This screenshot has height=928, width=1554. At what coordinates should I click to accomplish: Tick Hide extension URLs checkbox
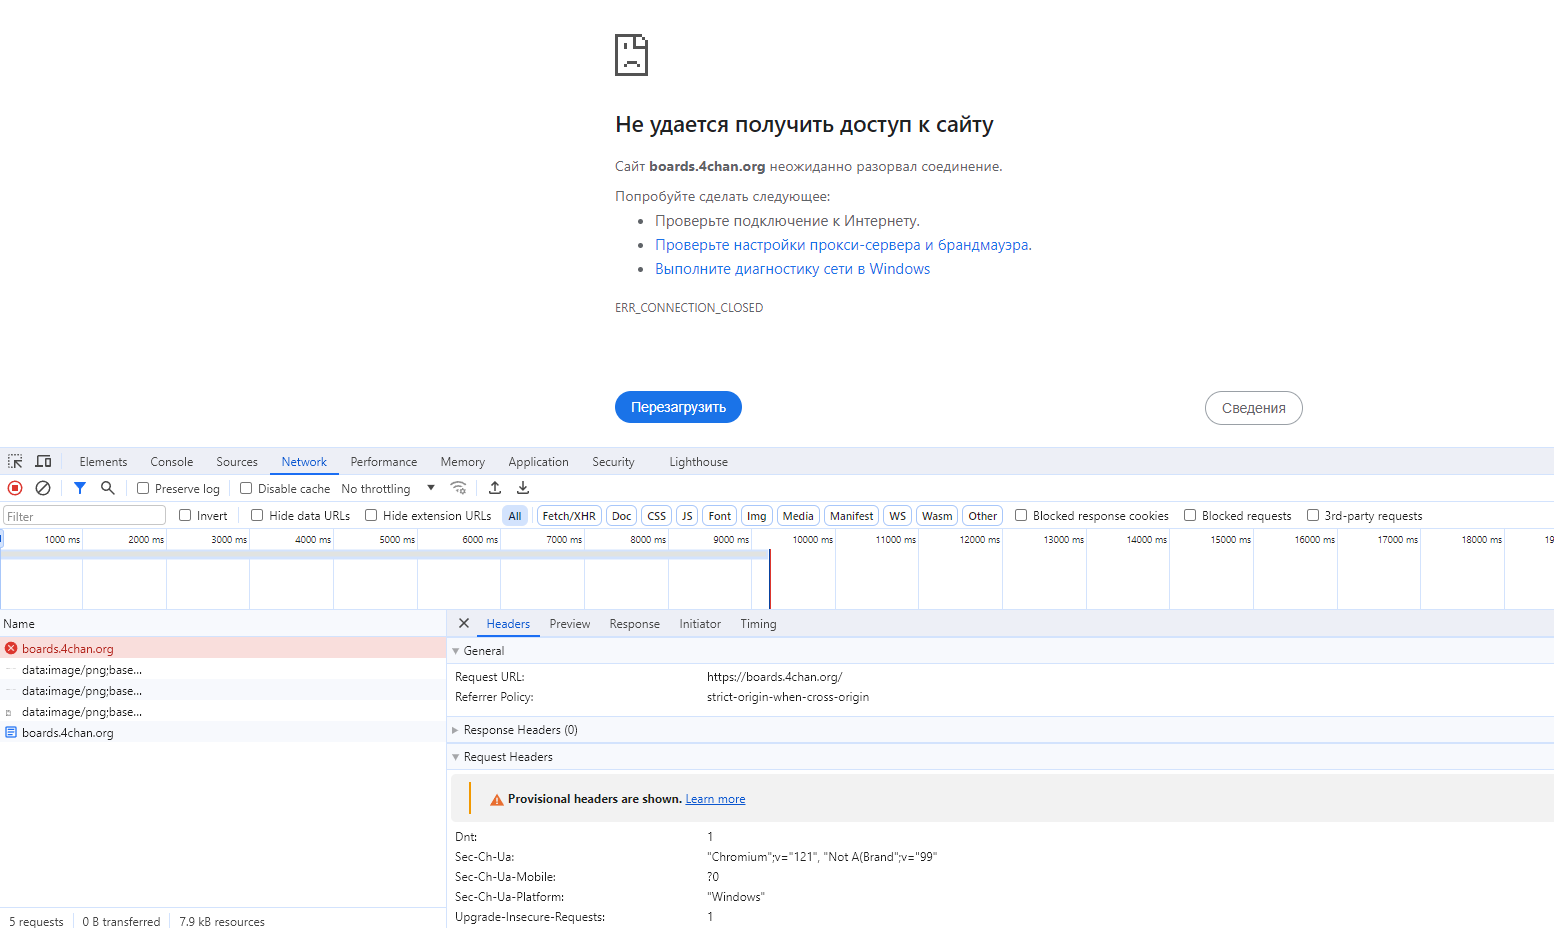point(371,515)
